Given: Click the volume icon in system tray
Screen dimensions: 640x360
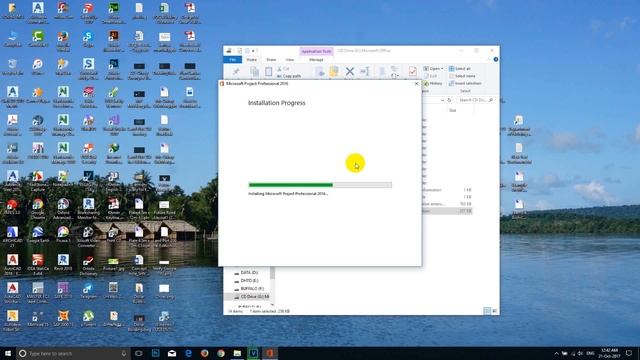Looking at the screenshot, I should coord(580,353).
